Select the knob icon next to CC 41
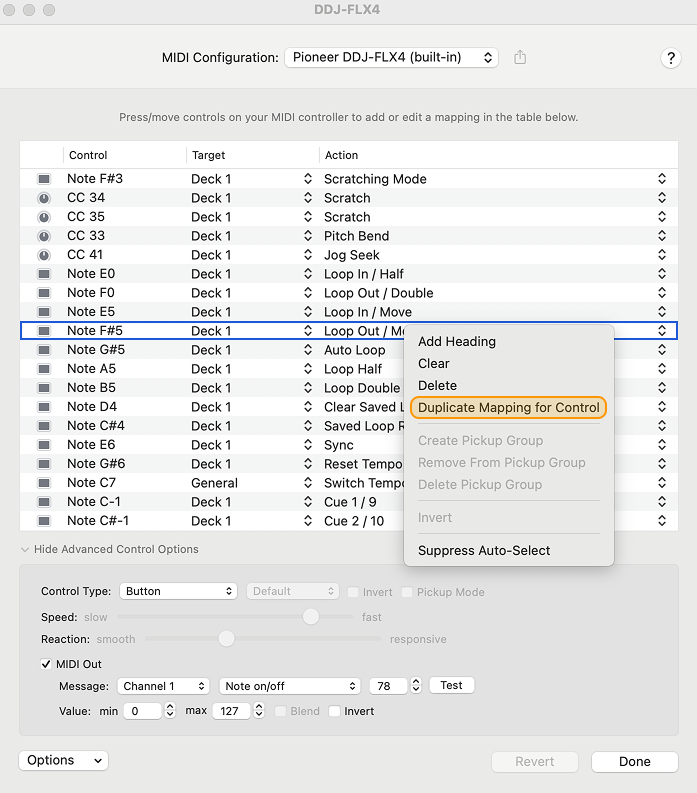 pyautogui.click(x=44, y=255)
